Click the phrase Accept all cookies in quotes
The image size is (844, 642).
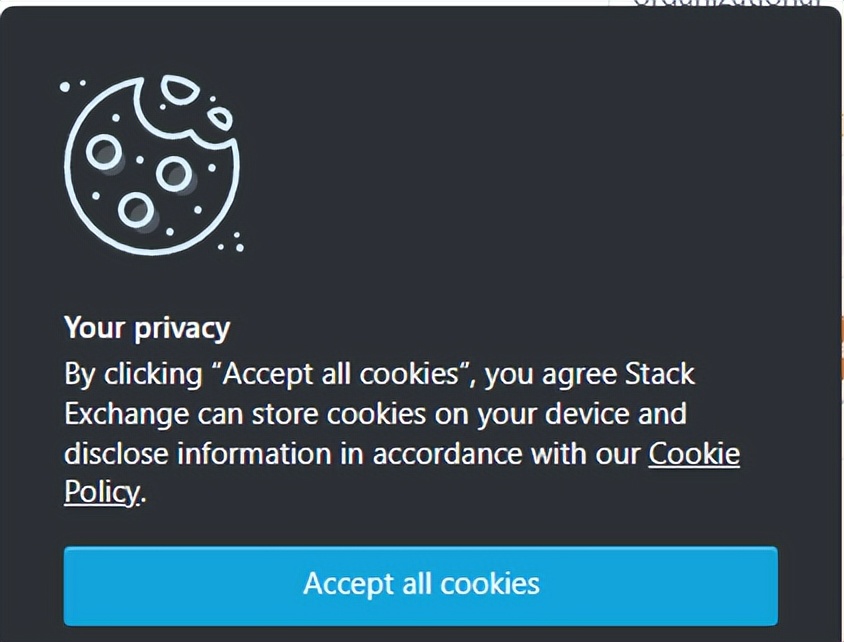[339, 373]
